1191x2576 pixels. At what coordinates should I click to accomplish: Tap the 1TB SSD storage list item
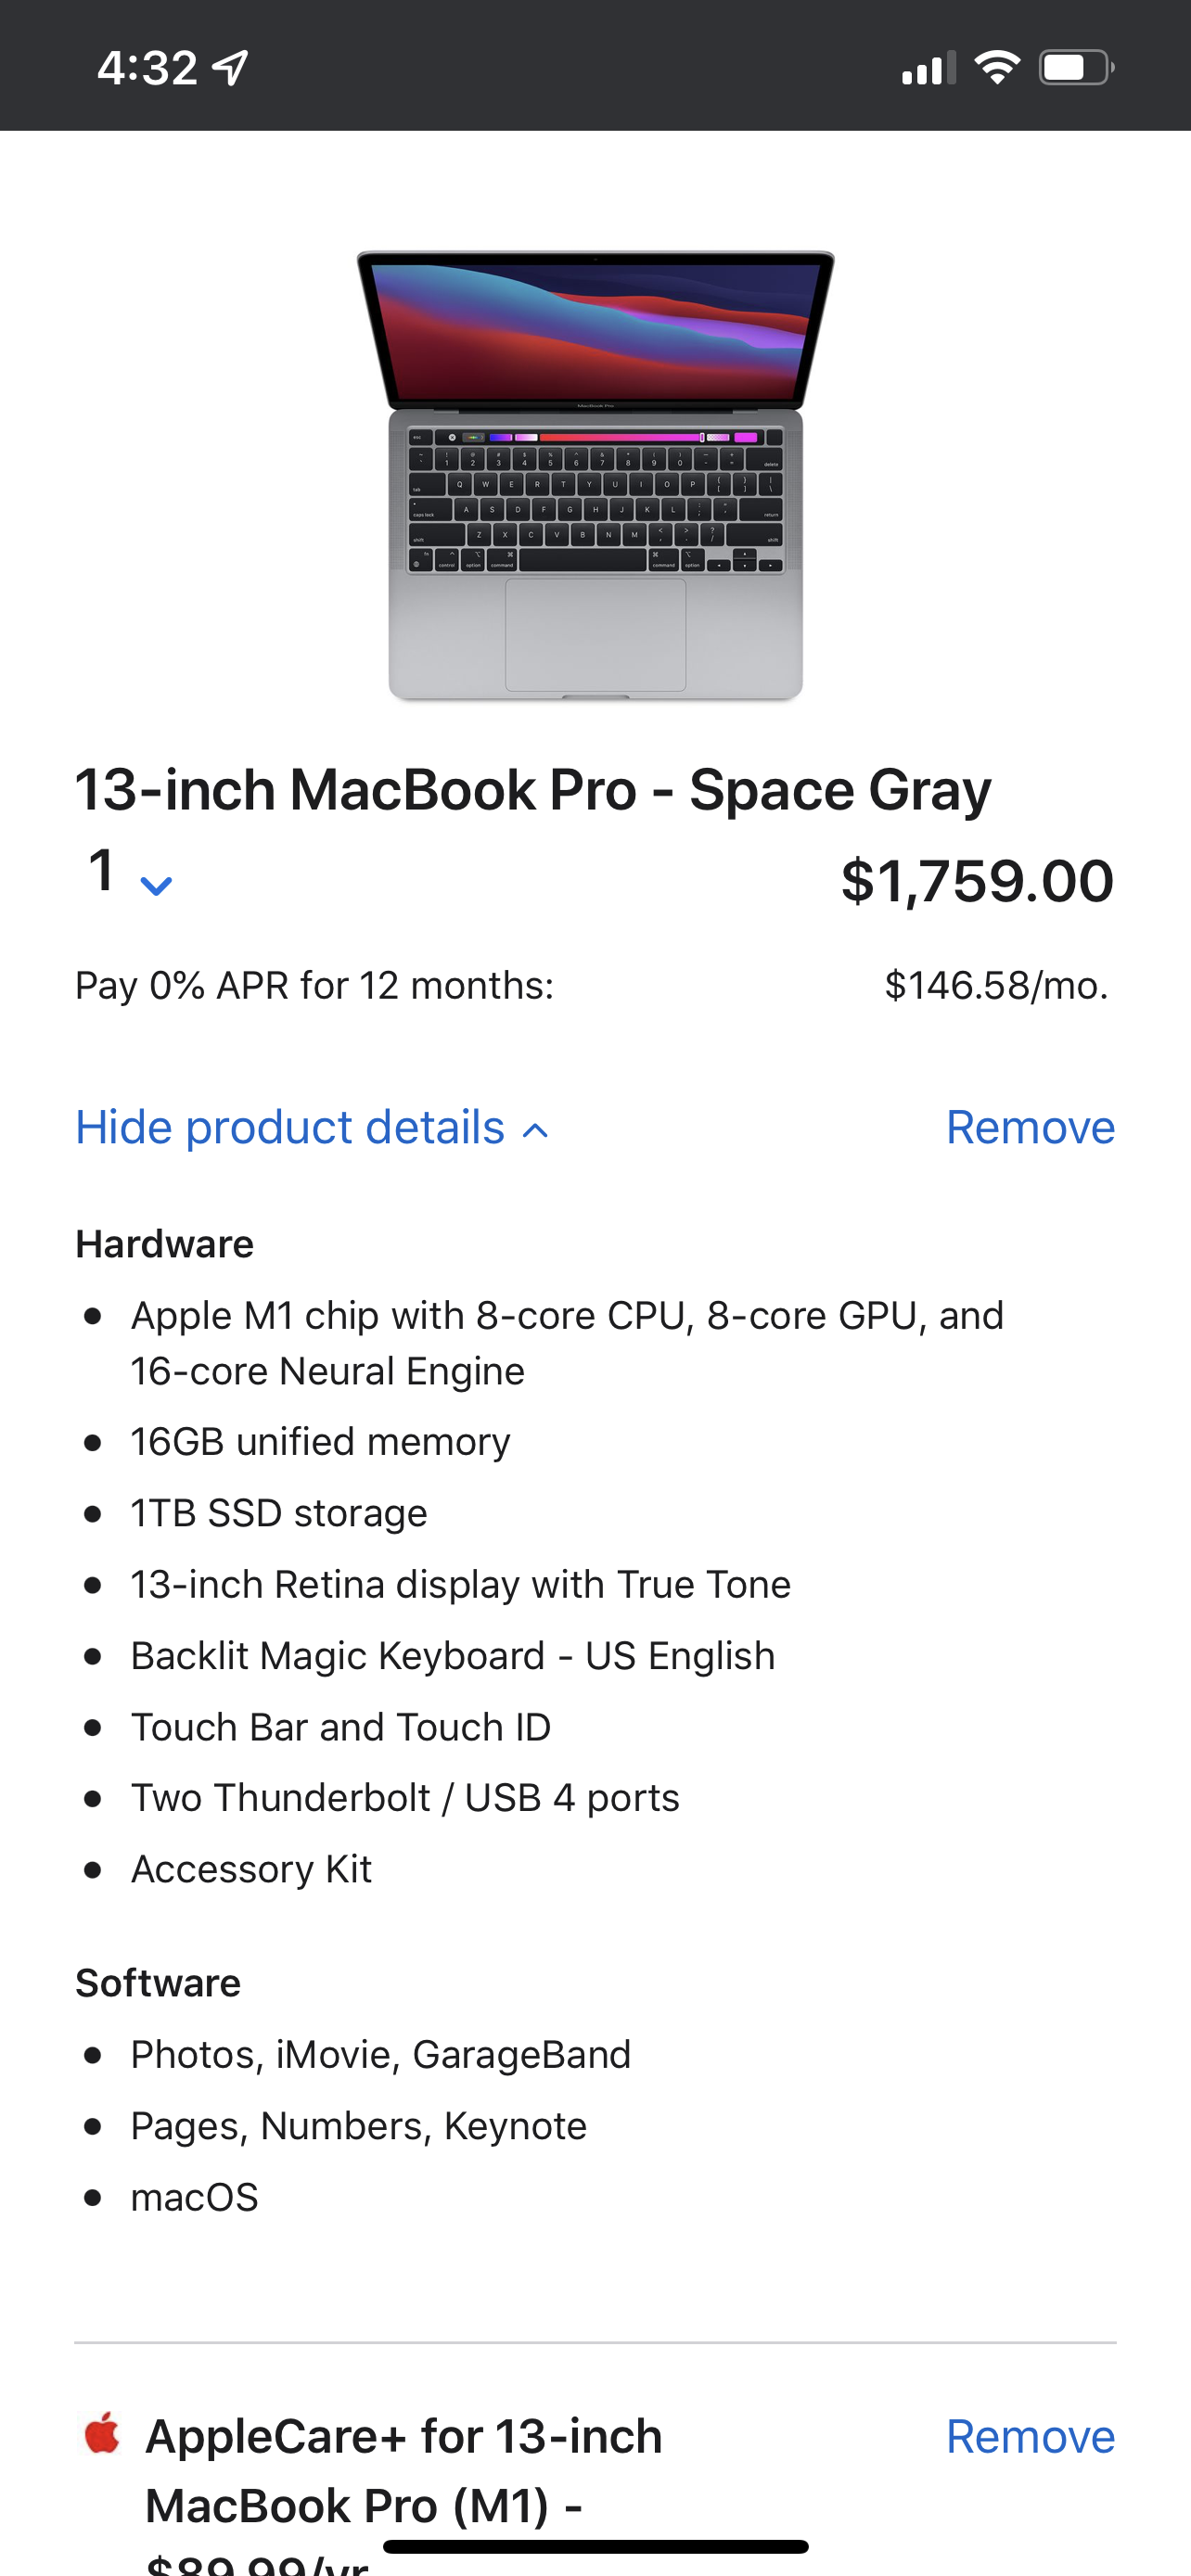279,1513
